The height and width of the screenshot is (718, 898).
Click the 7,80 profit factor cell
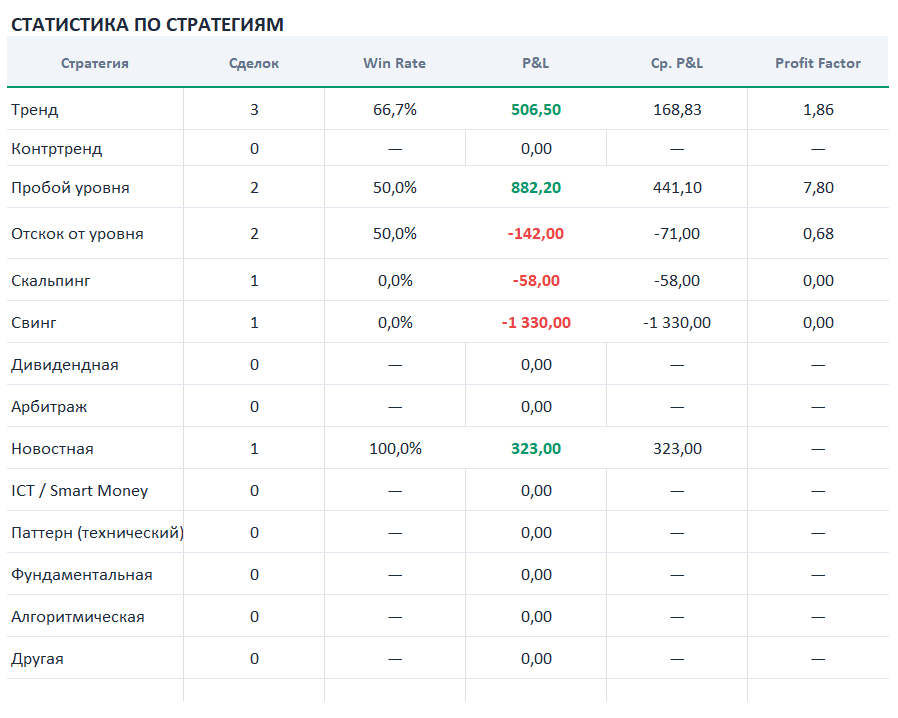pyautogui.click(x=818, y=187)
